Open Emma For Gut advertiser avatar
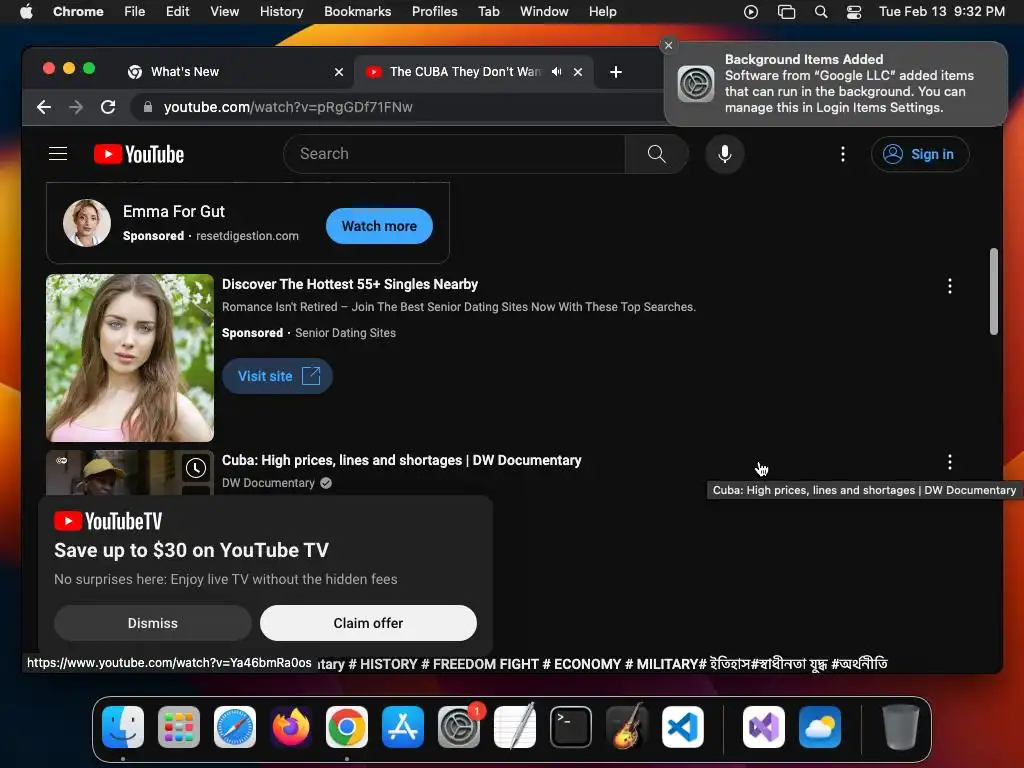The height and width of the screenshot is (768, 1024). (87, 223)
